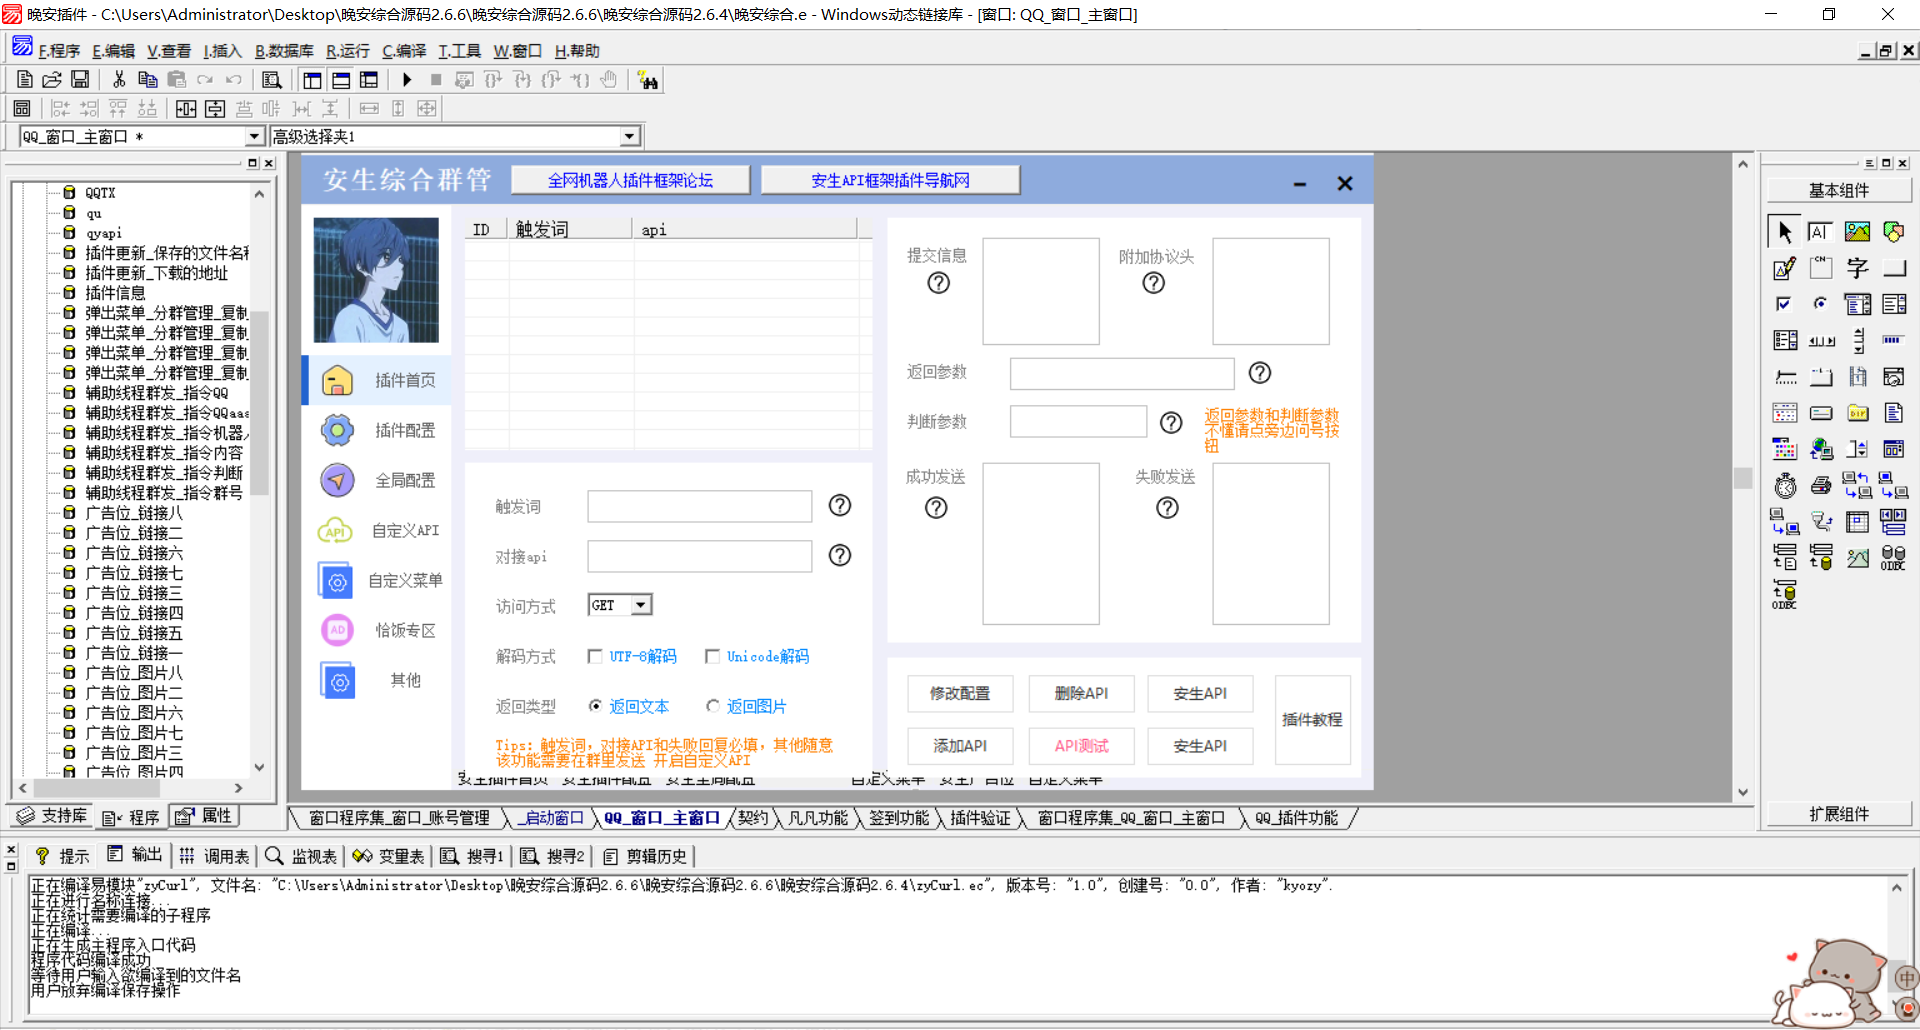Switch to the 签到功能 tab

click(x=898, y=818)
